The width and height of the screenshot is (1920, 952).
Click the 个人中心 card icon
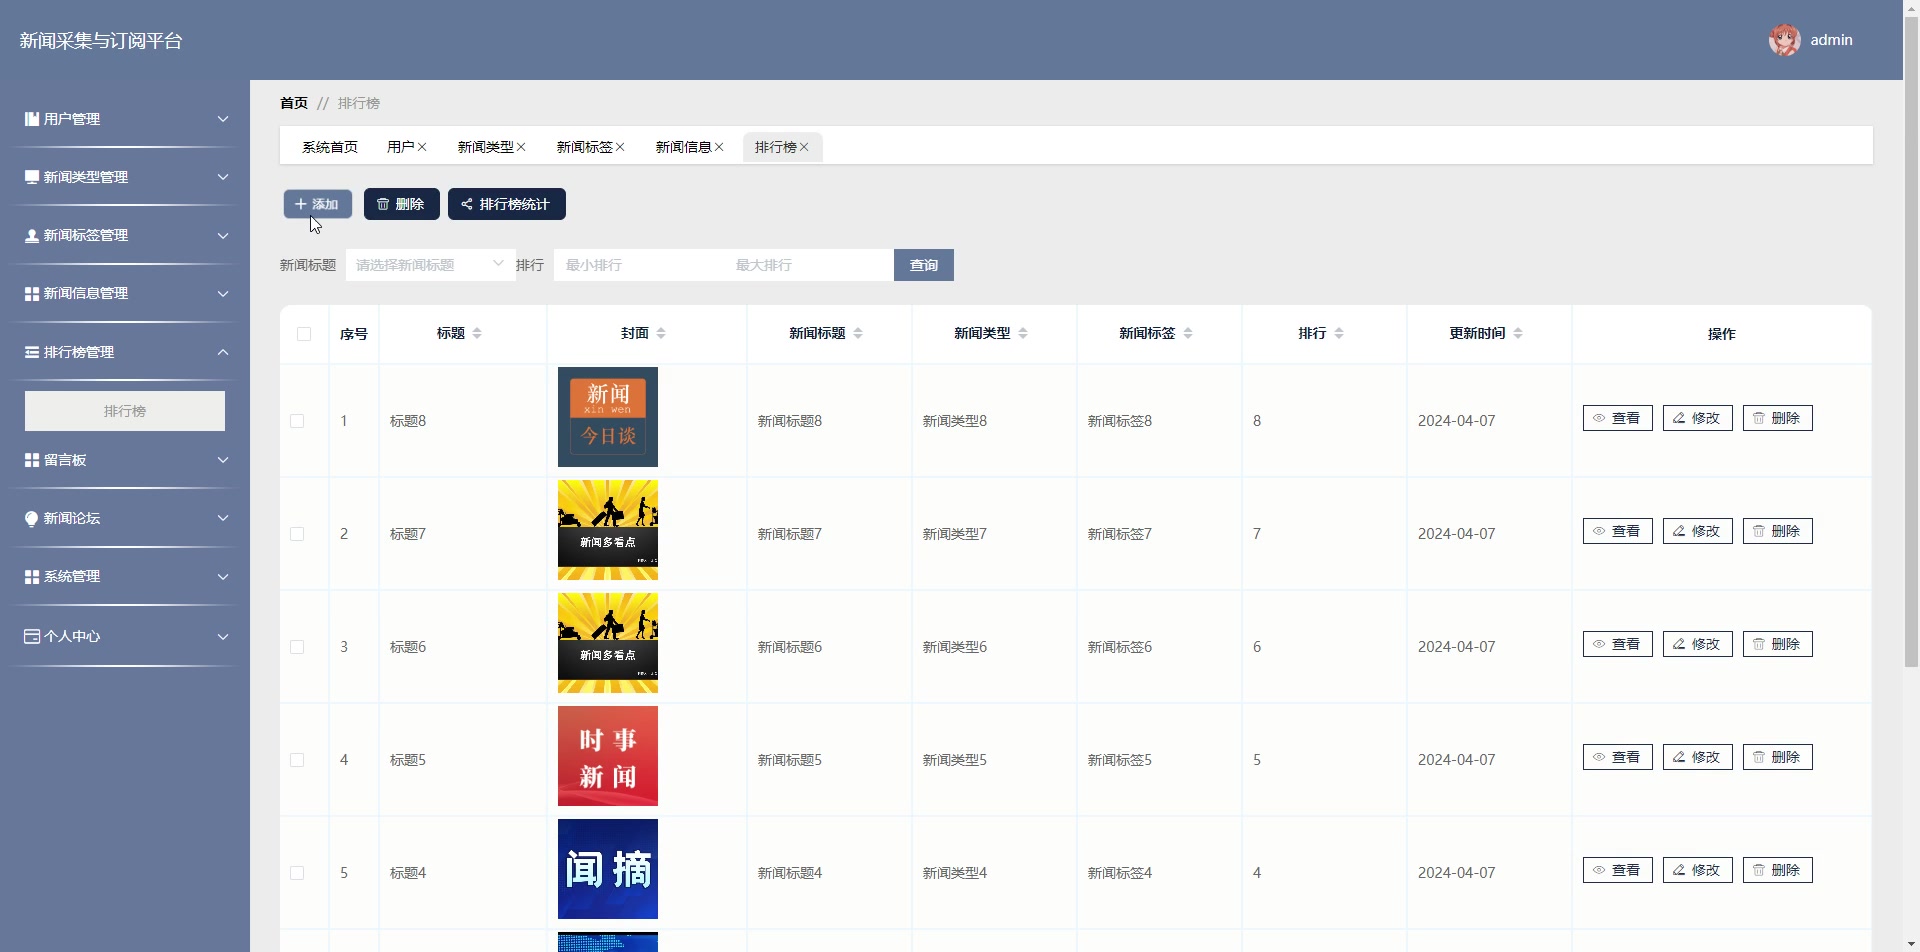[x=32, y=636]
